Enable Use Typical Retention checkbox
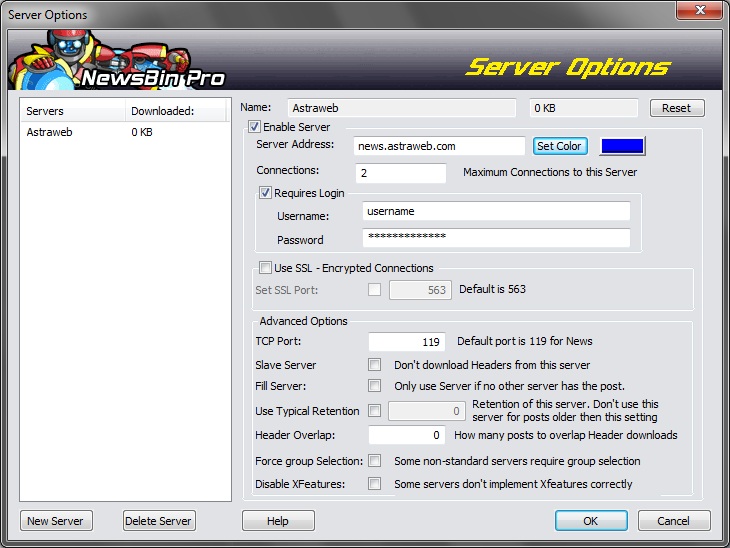This screenshot has width=730, height=548. pos(374,411)
